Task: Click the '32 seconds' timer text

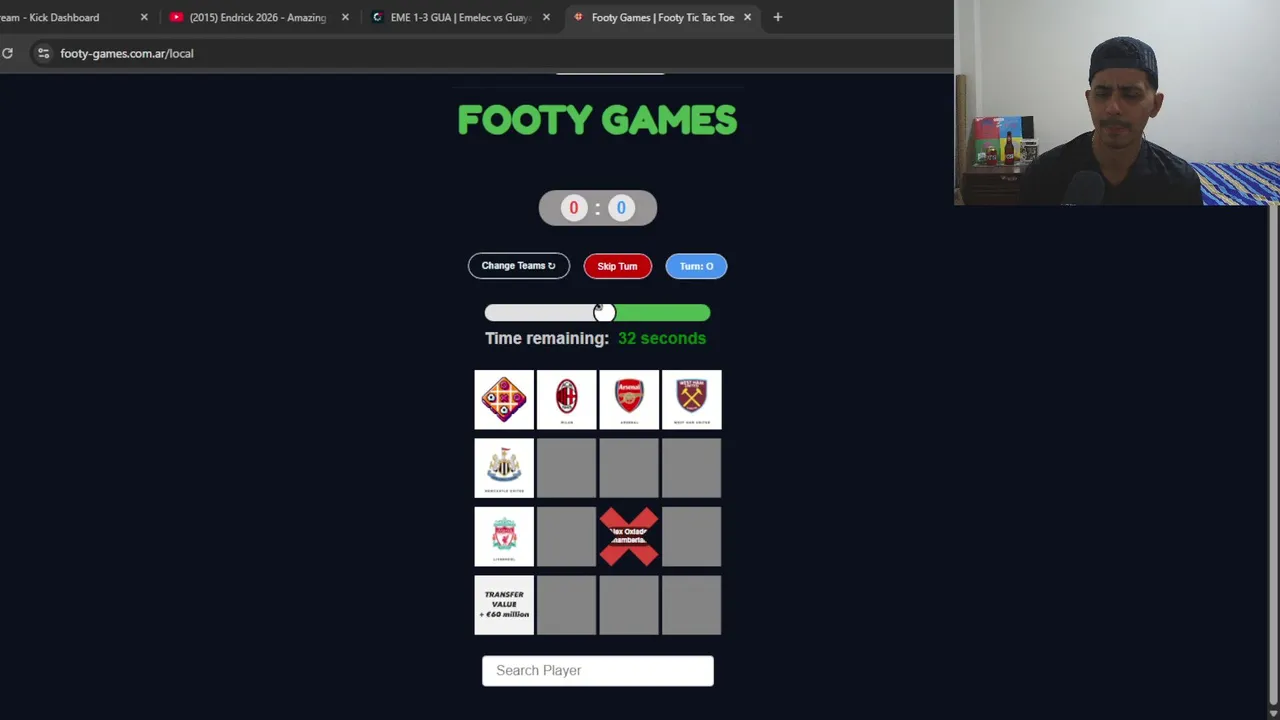Action: [x=662, y=338]
